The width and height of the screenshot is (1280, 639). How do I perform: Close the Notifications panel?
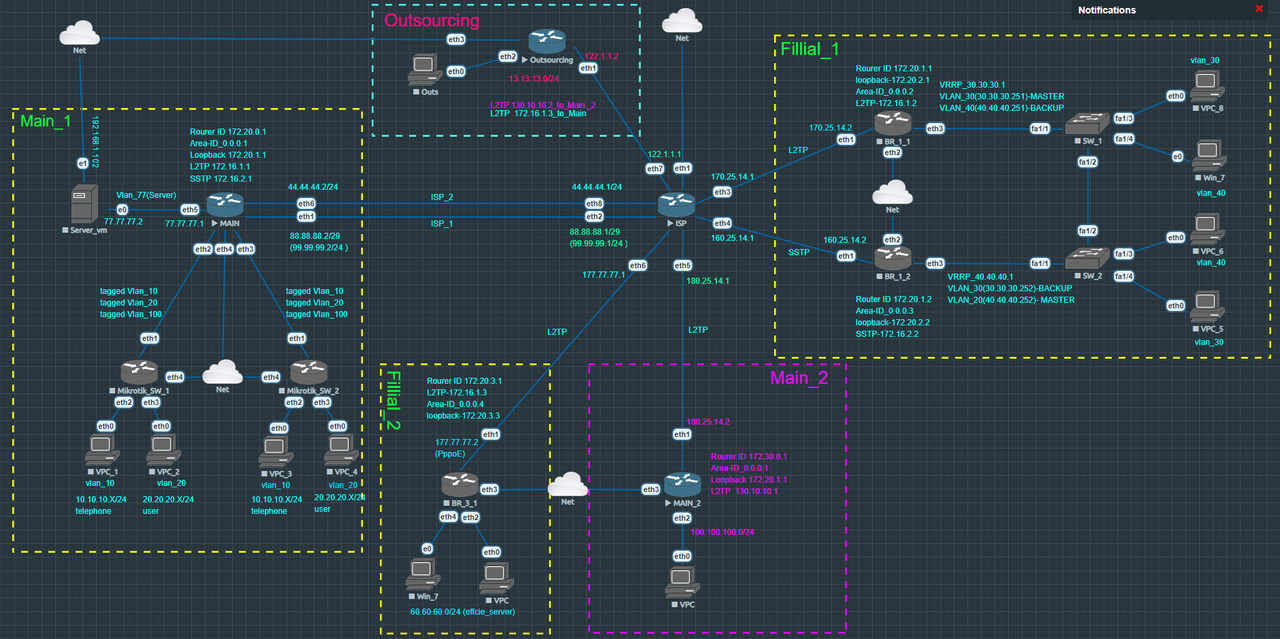pyautogui.click(x=1259, y=9)
